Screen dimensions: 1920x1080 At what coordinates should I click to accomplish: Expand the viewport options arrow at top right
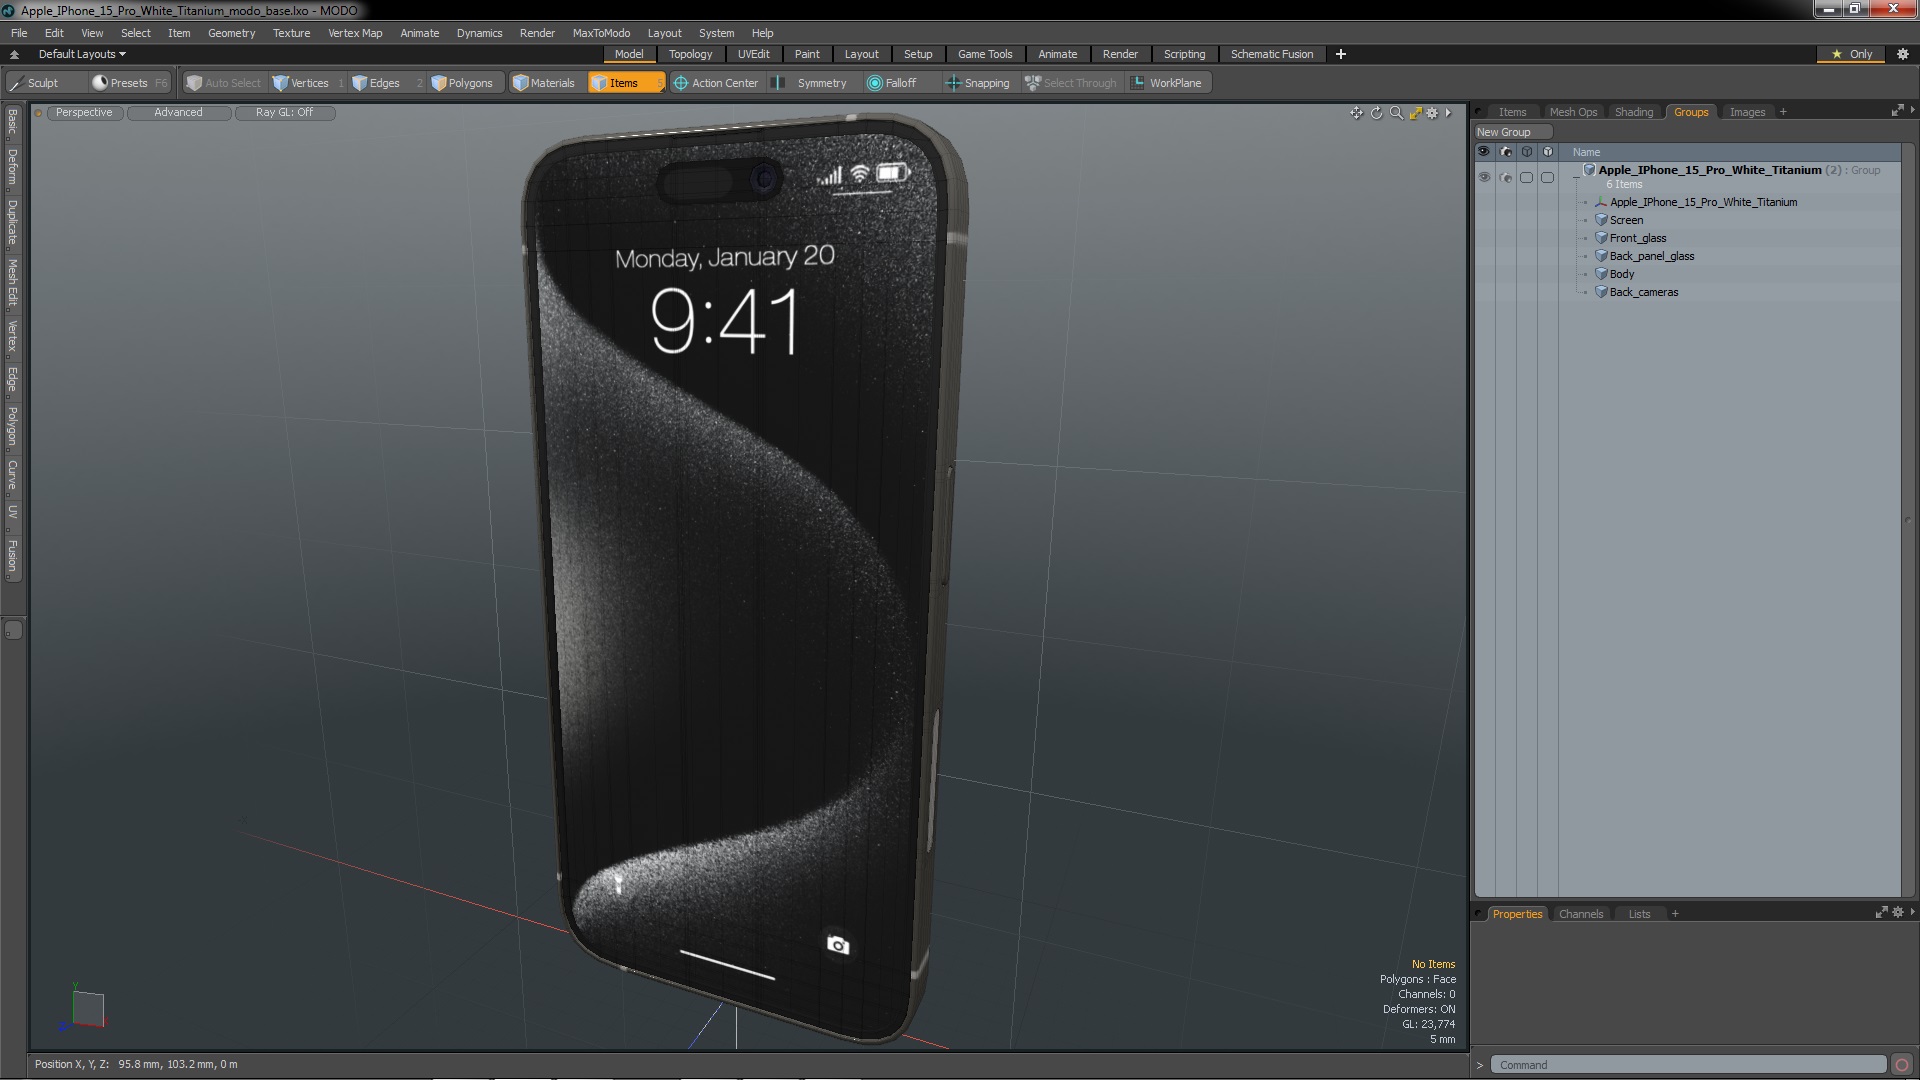click(x=1448, y=113)
